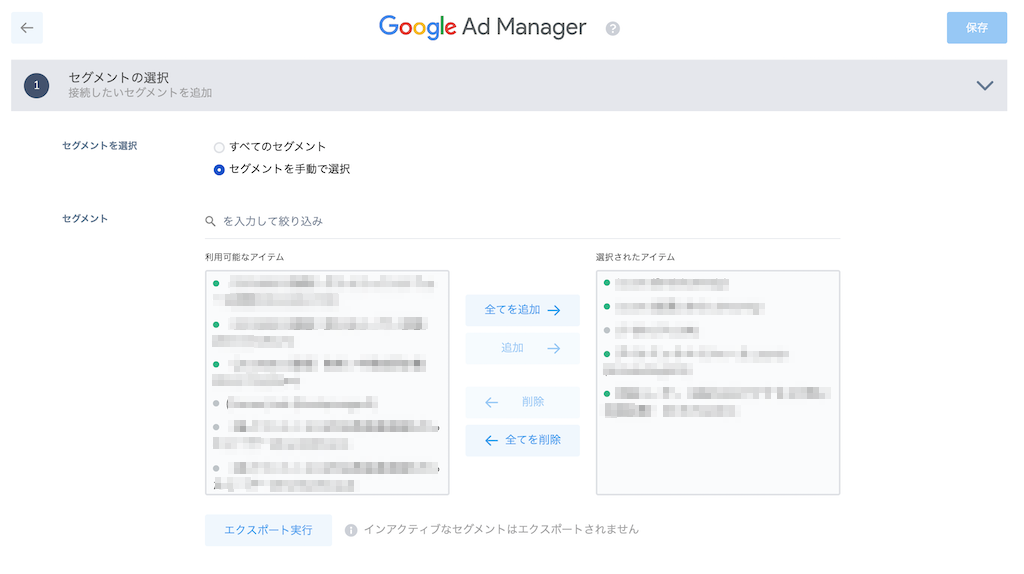Click the search magnifier icon
The image size is (1024, 574).
coord(210,221)
